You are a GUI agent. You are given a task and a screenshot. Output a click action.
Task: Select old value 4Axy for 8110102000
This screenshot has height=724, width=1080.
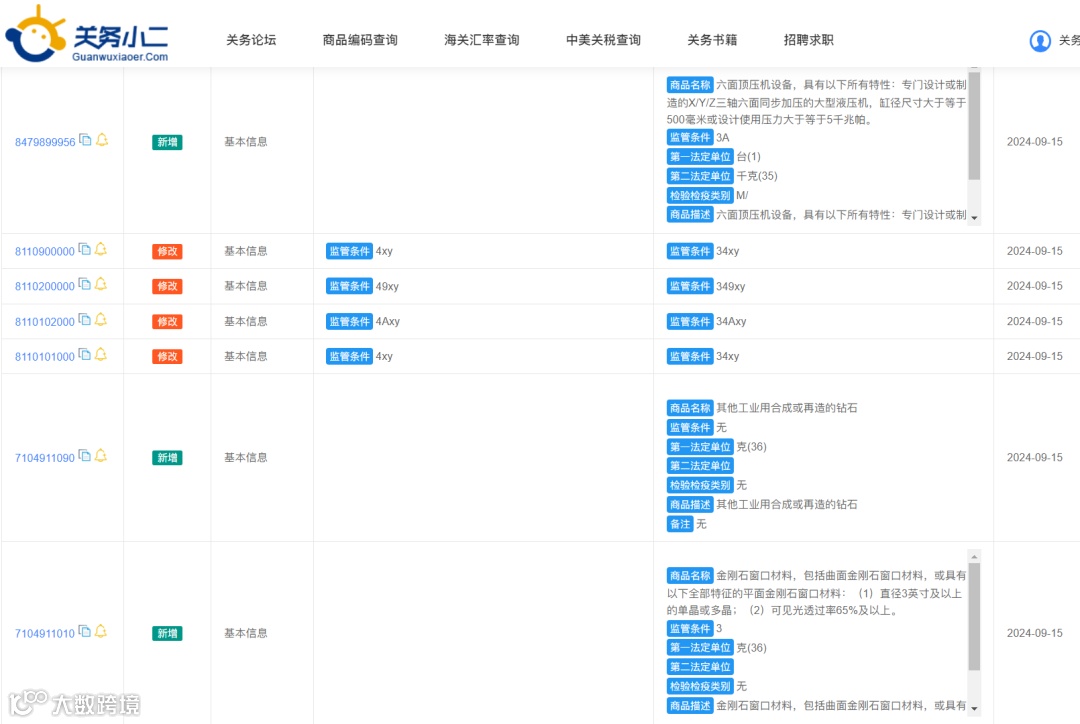coord(387,322)
